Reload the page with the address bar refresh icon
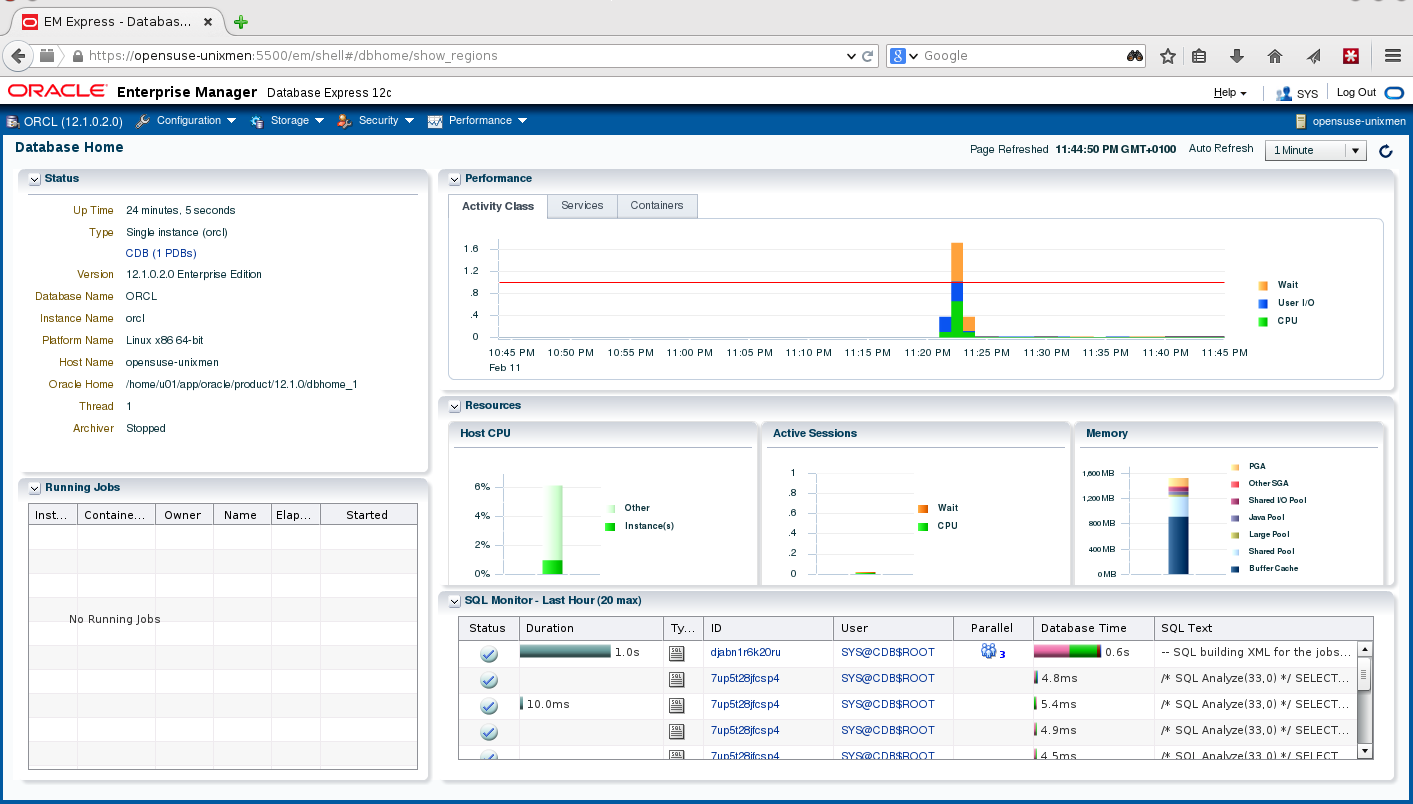 [868, 56]
